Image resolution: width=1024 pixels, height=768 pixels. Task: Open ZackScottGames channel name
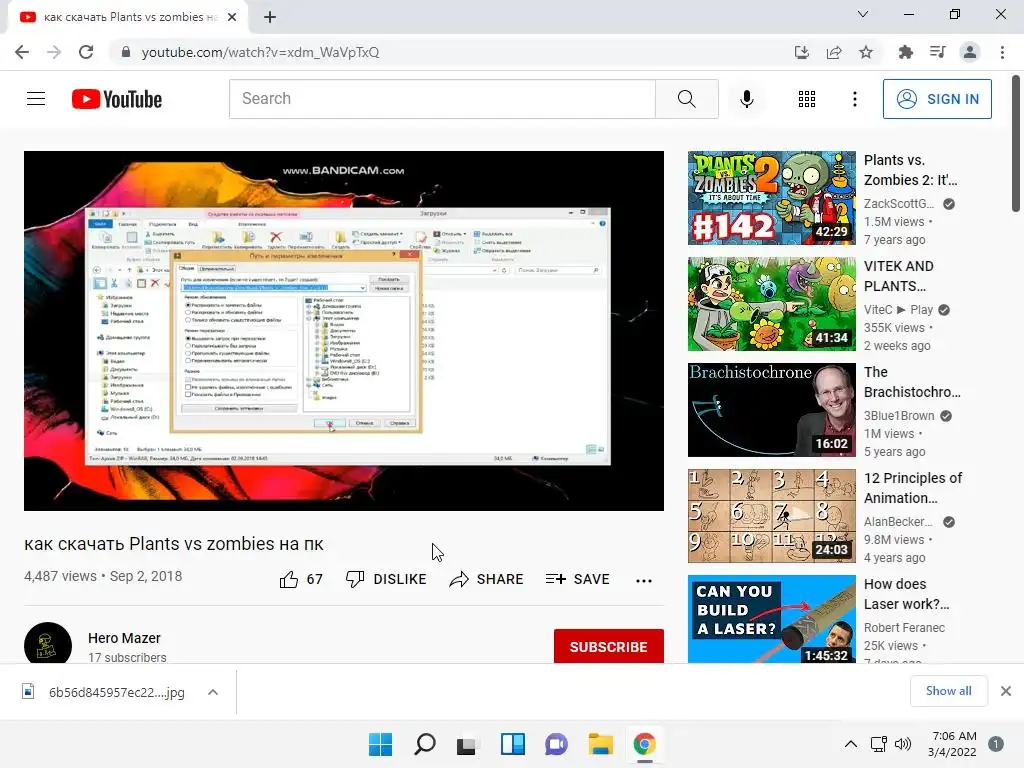tap(899, 204)
